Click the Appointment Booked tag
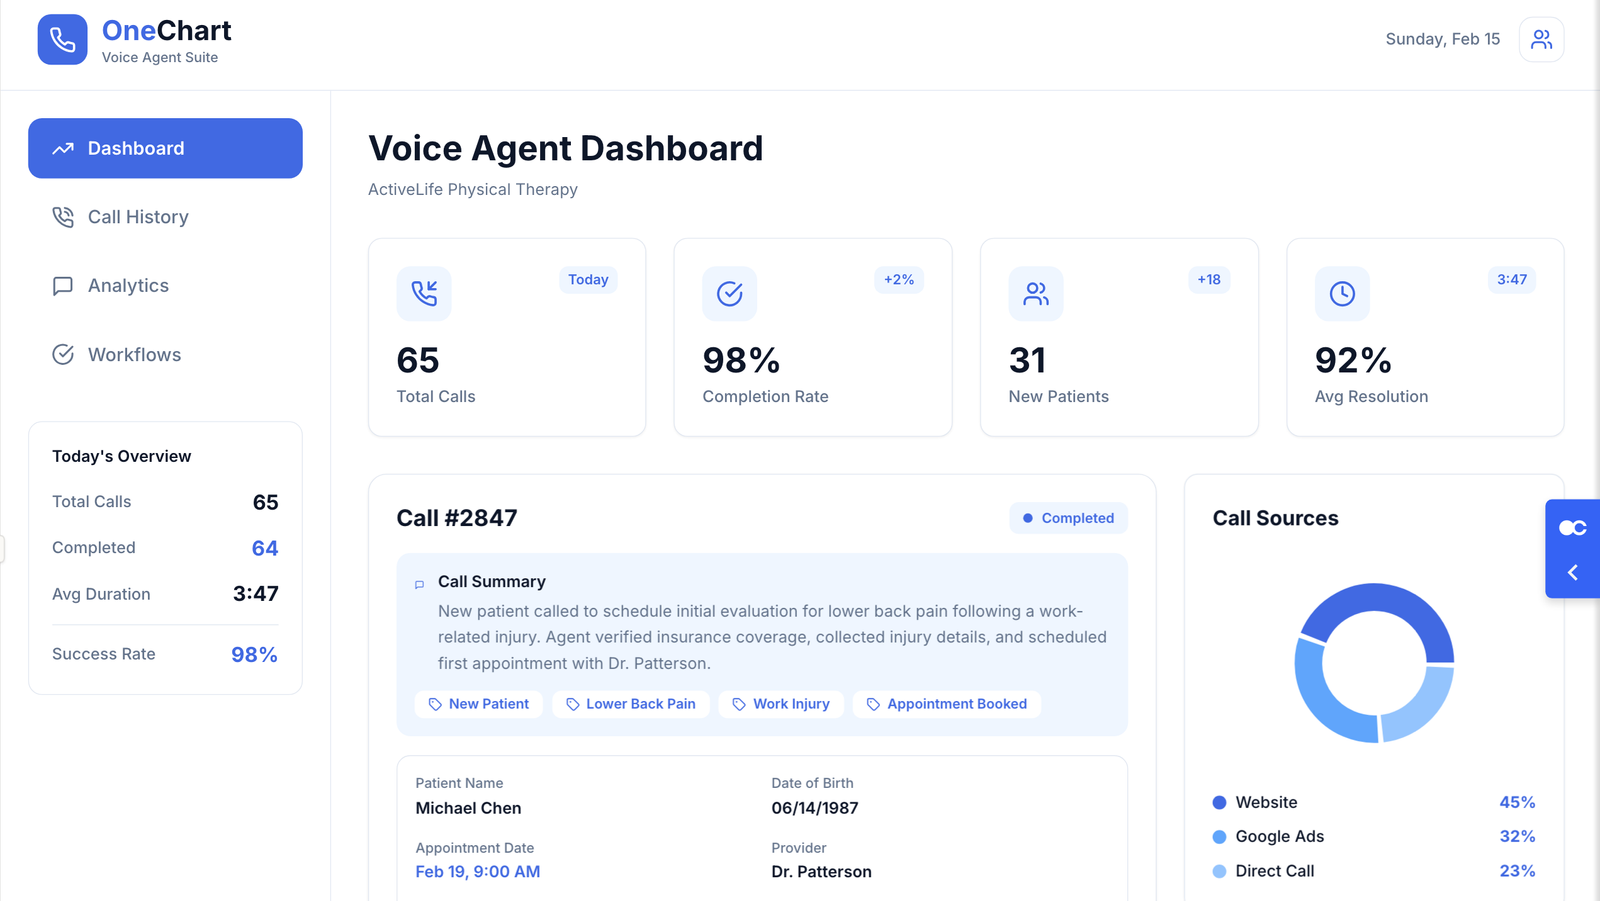Image resolution: width=1600 pixels, height=901 pixels. [x=946, y=704]
